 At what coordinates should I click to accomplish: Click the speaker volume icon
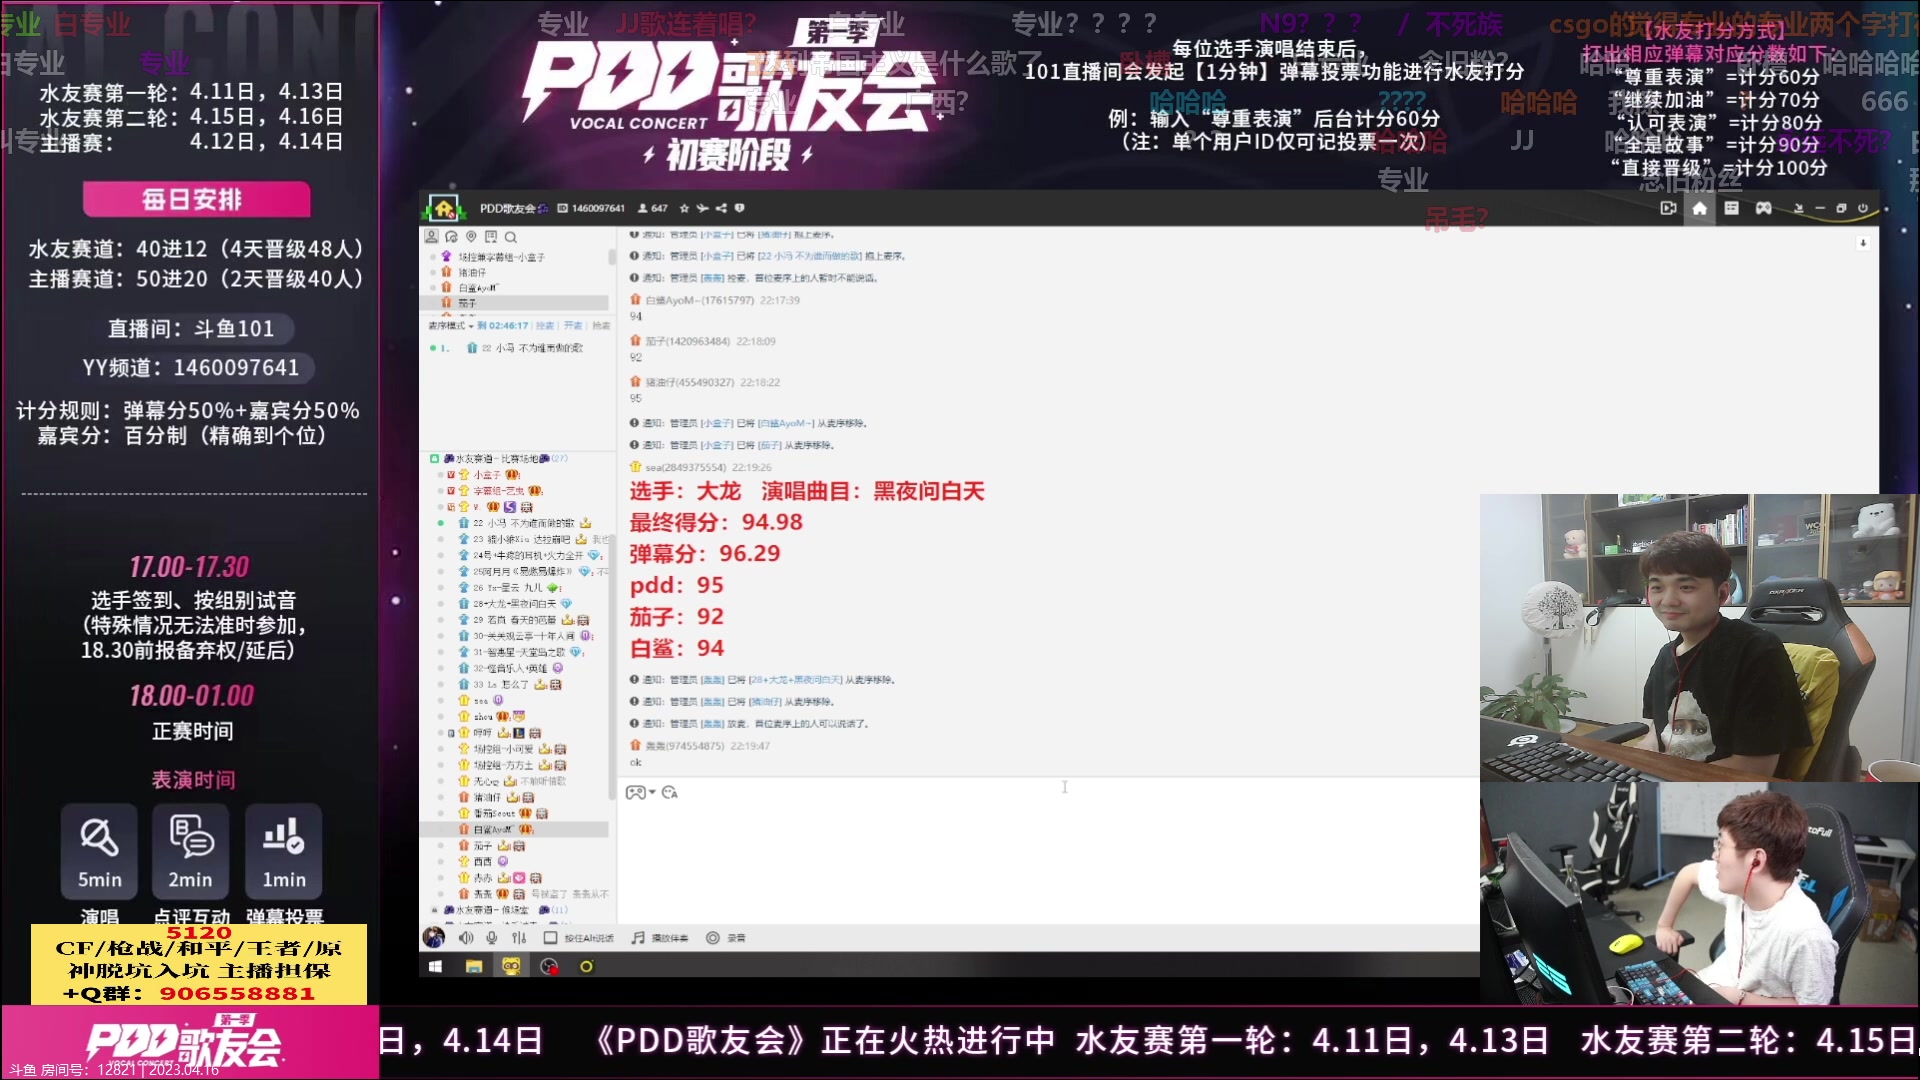click(466, 938)
